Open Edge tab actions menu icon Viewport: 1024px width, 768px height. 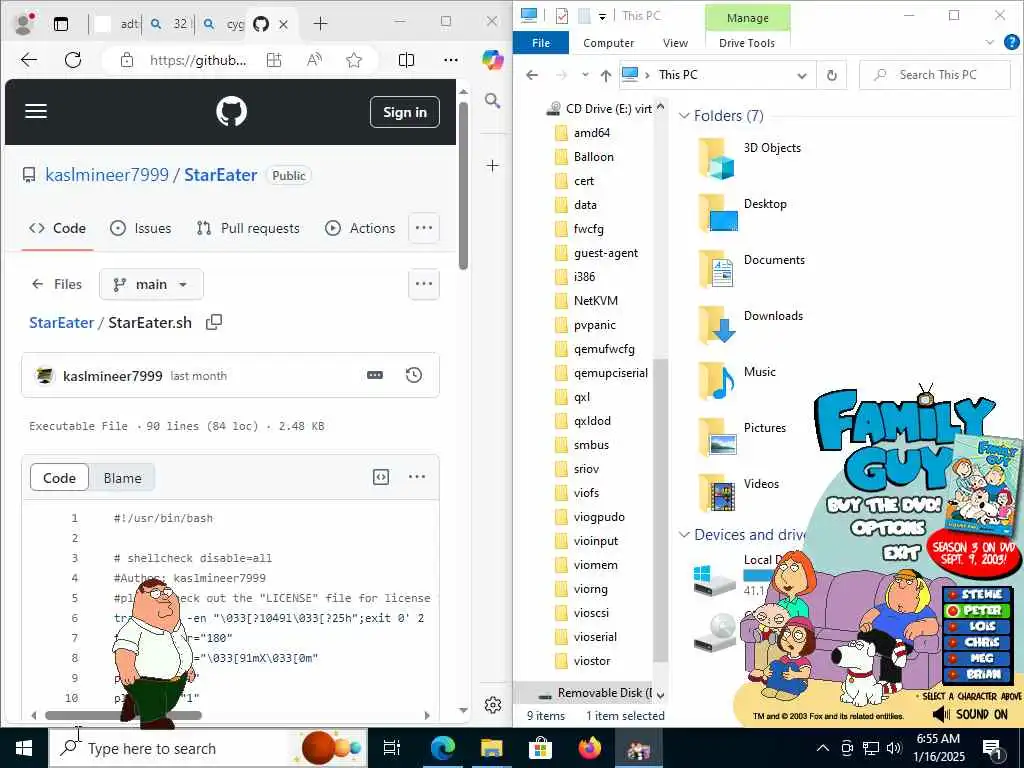click(x=61, y=24)
